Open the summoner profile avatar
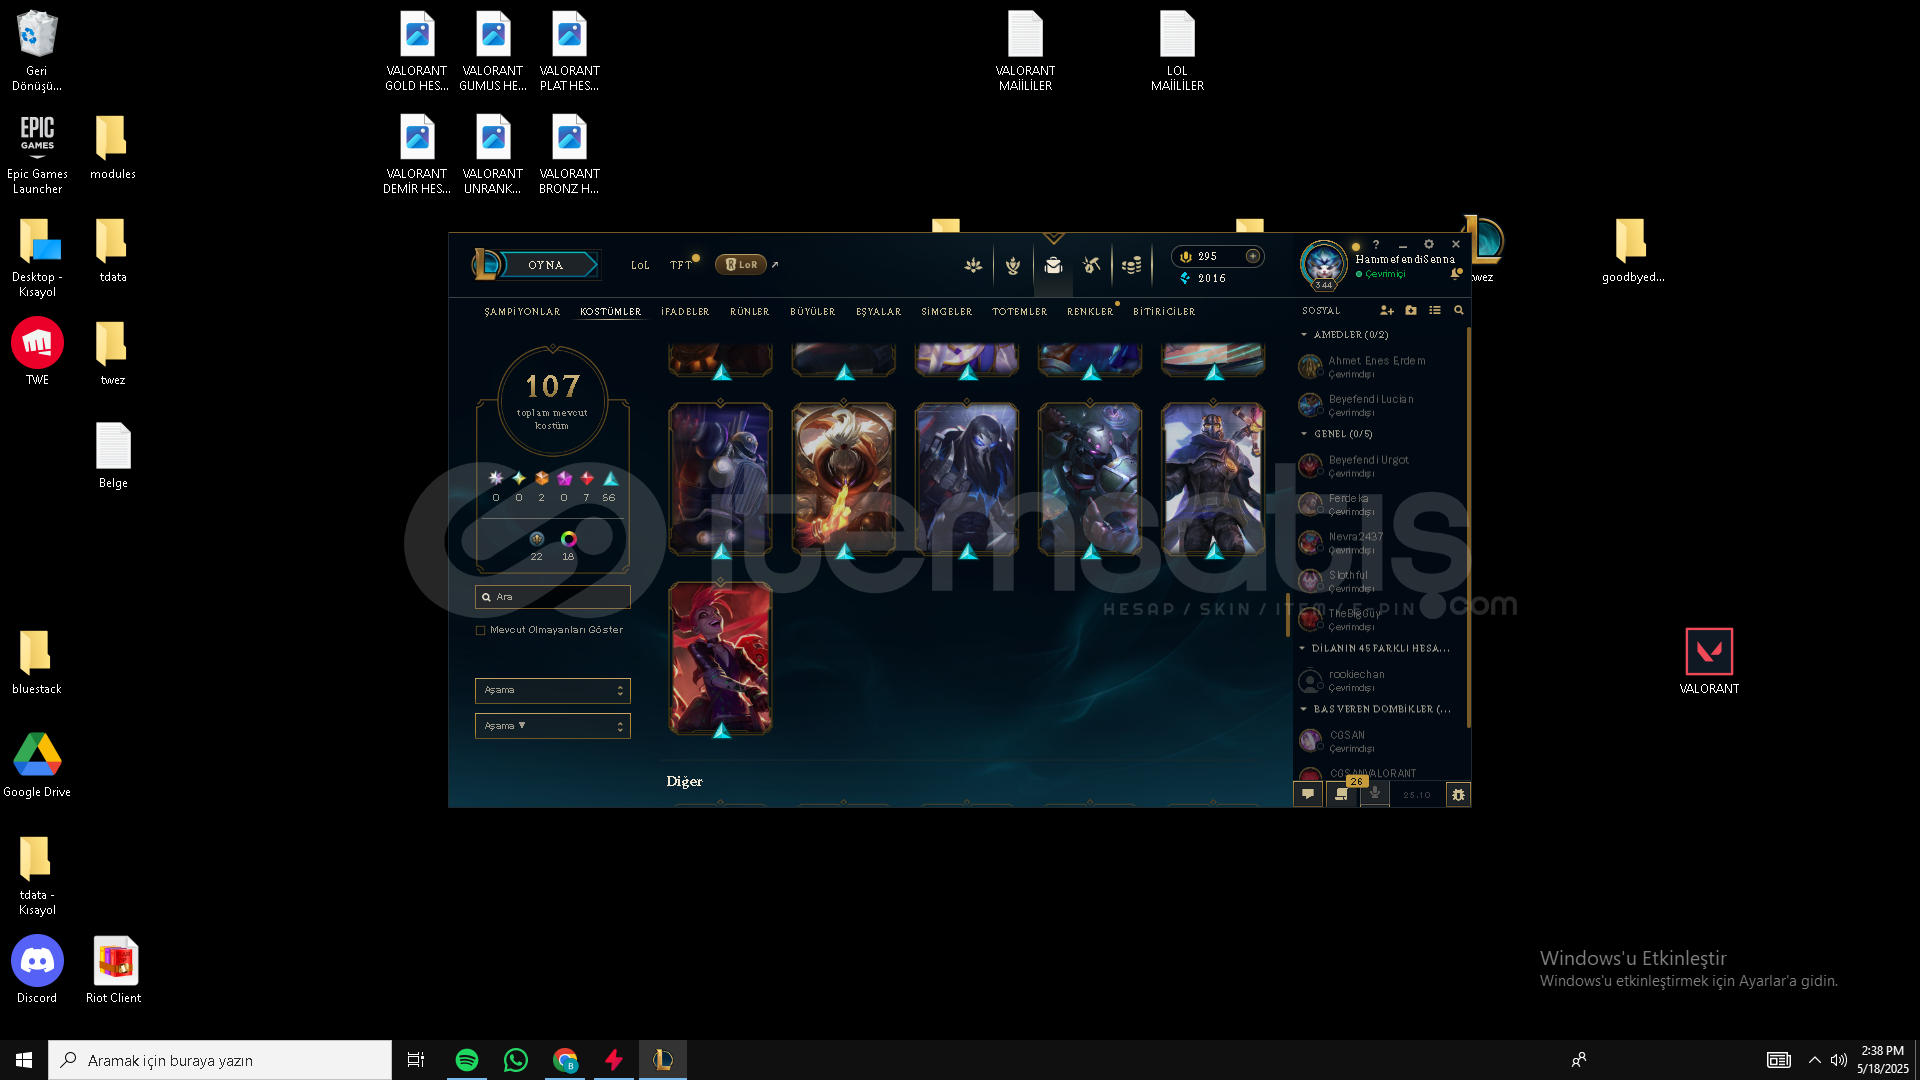This screenshot has height=1080, width=1920. pos(1324,264)
